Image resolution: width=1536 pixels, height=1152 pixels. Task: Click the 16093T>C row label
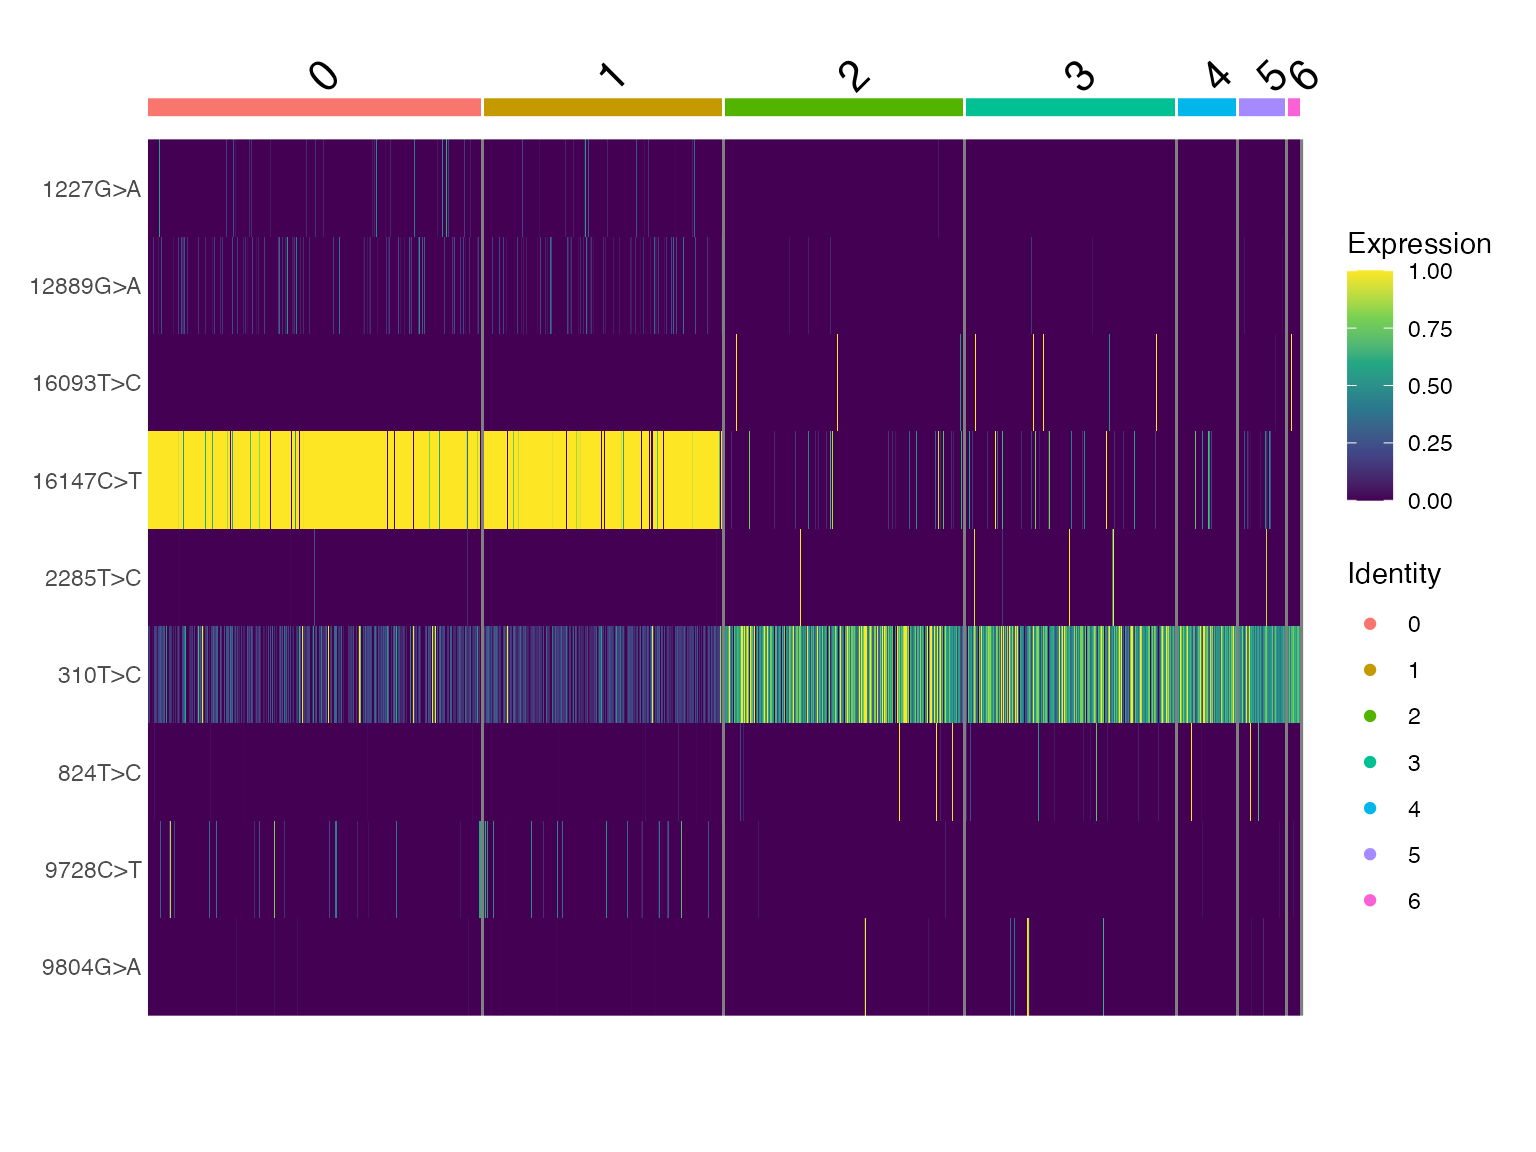pyautogui.click(x=86, y=384)
